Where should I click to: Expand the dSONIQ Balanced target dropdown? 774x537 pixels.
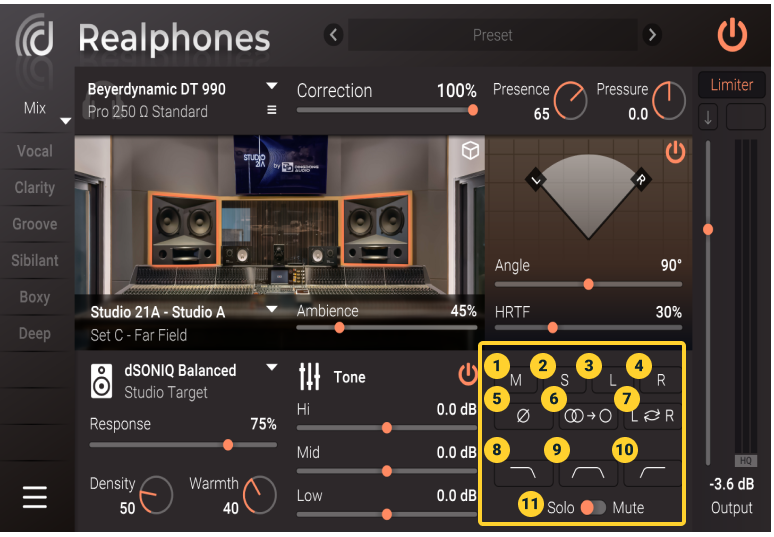(x=271, y=367)
